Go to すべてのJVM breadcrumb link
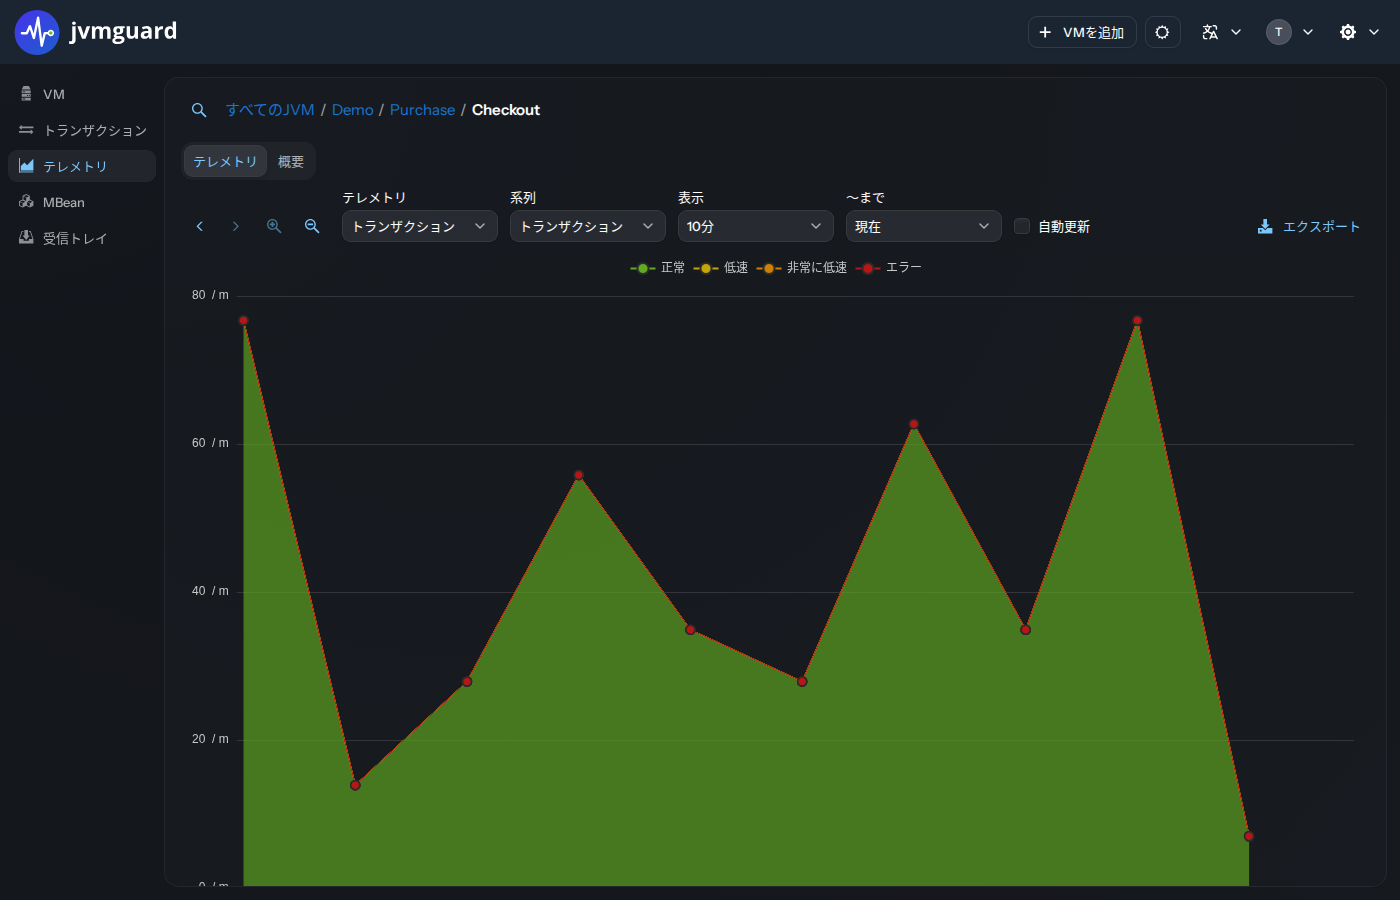 (270, 110)
